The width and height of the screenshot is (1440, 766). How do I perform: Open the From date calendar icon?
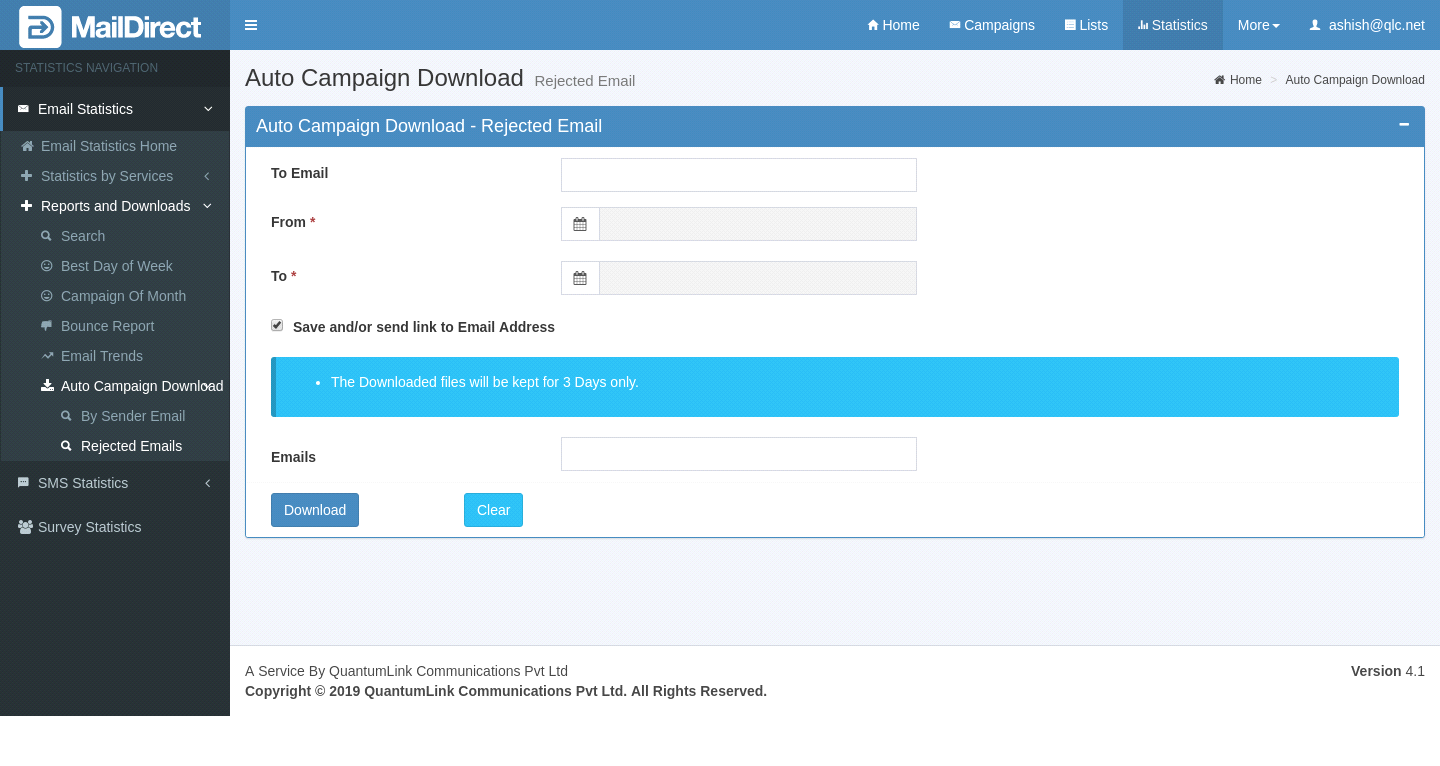(x=580, y=224)
